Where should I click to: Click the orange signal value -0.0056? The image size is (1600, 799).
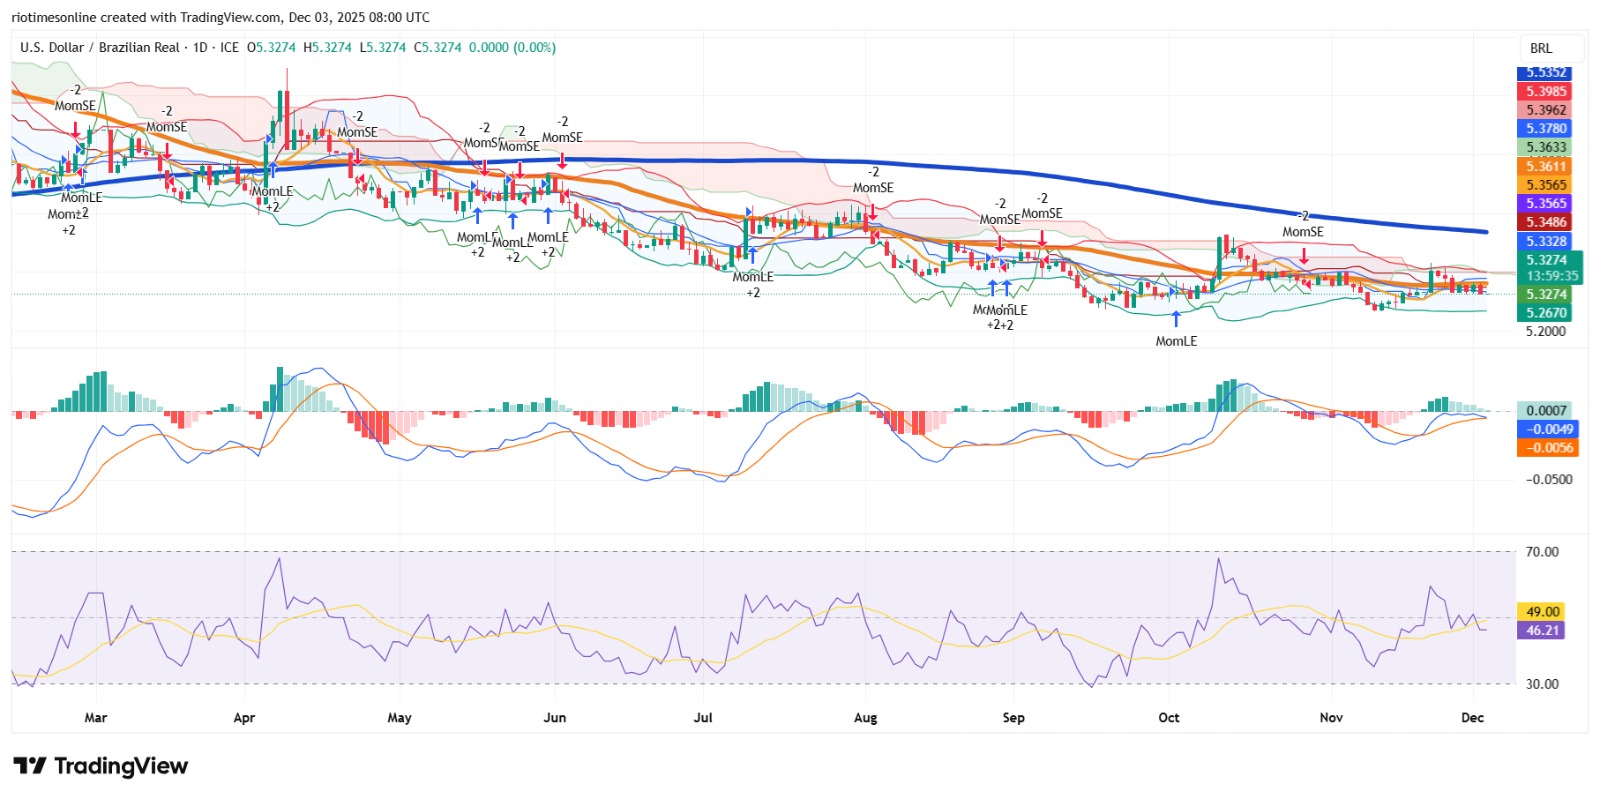coord(1548,448)
